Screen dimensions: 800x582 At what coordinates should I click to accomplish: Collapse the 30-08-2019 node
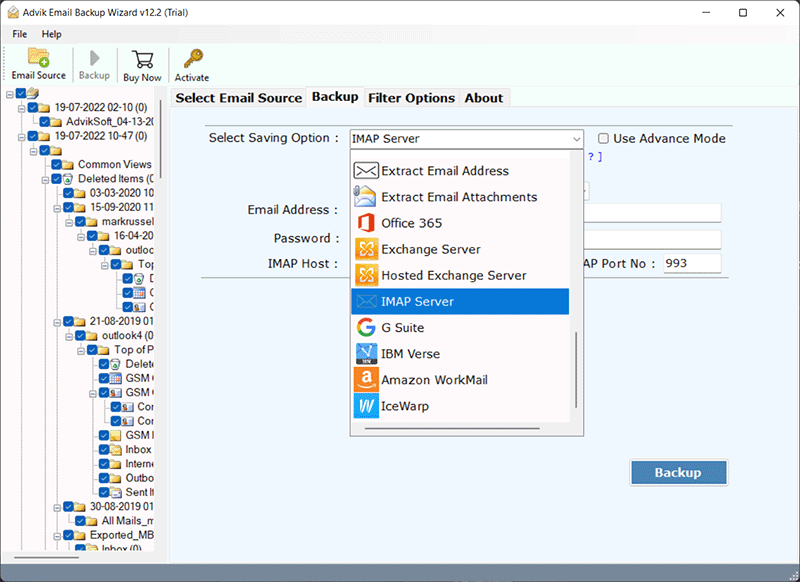coord(57,508)
